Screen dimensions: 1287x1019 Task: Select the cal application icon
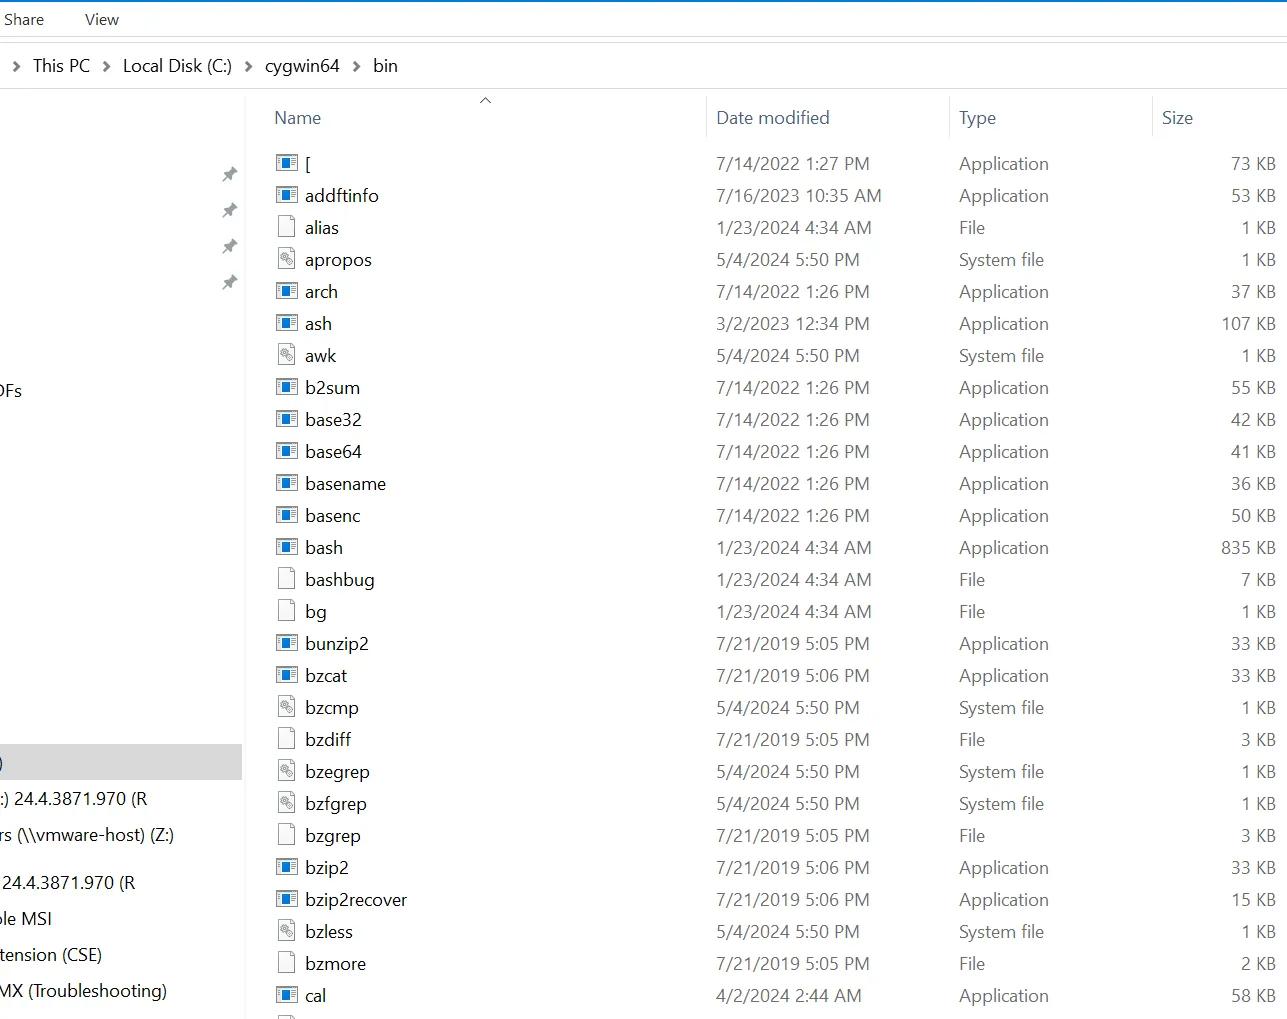point(287,995)
